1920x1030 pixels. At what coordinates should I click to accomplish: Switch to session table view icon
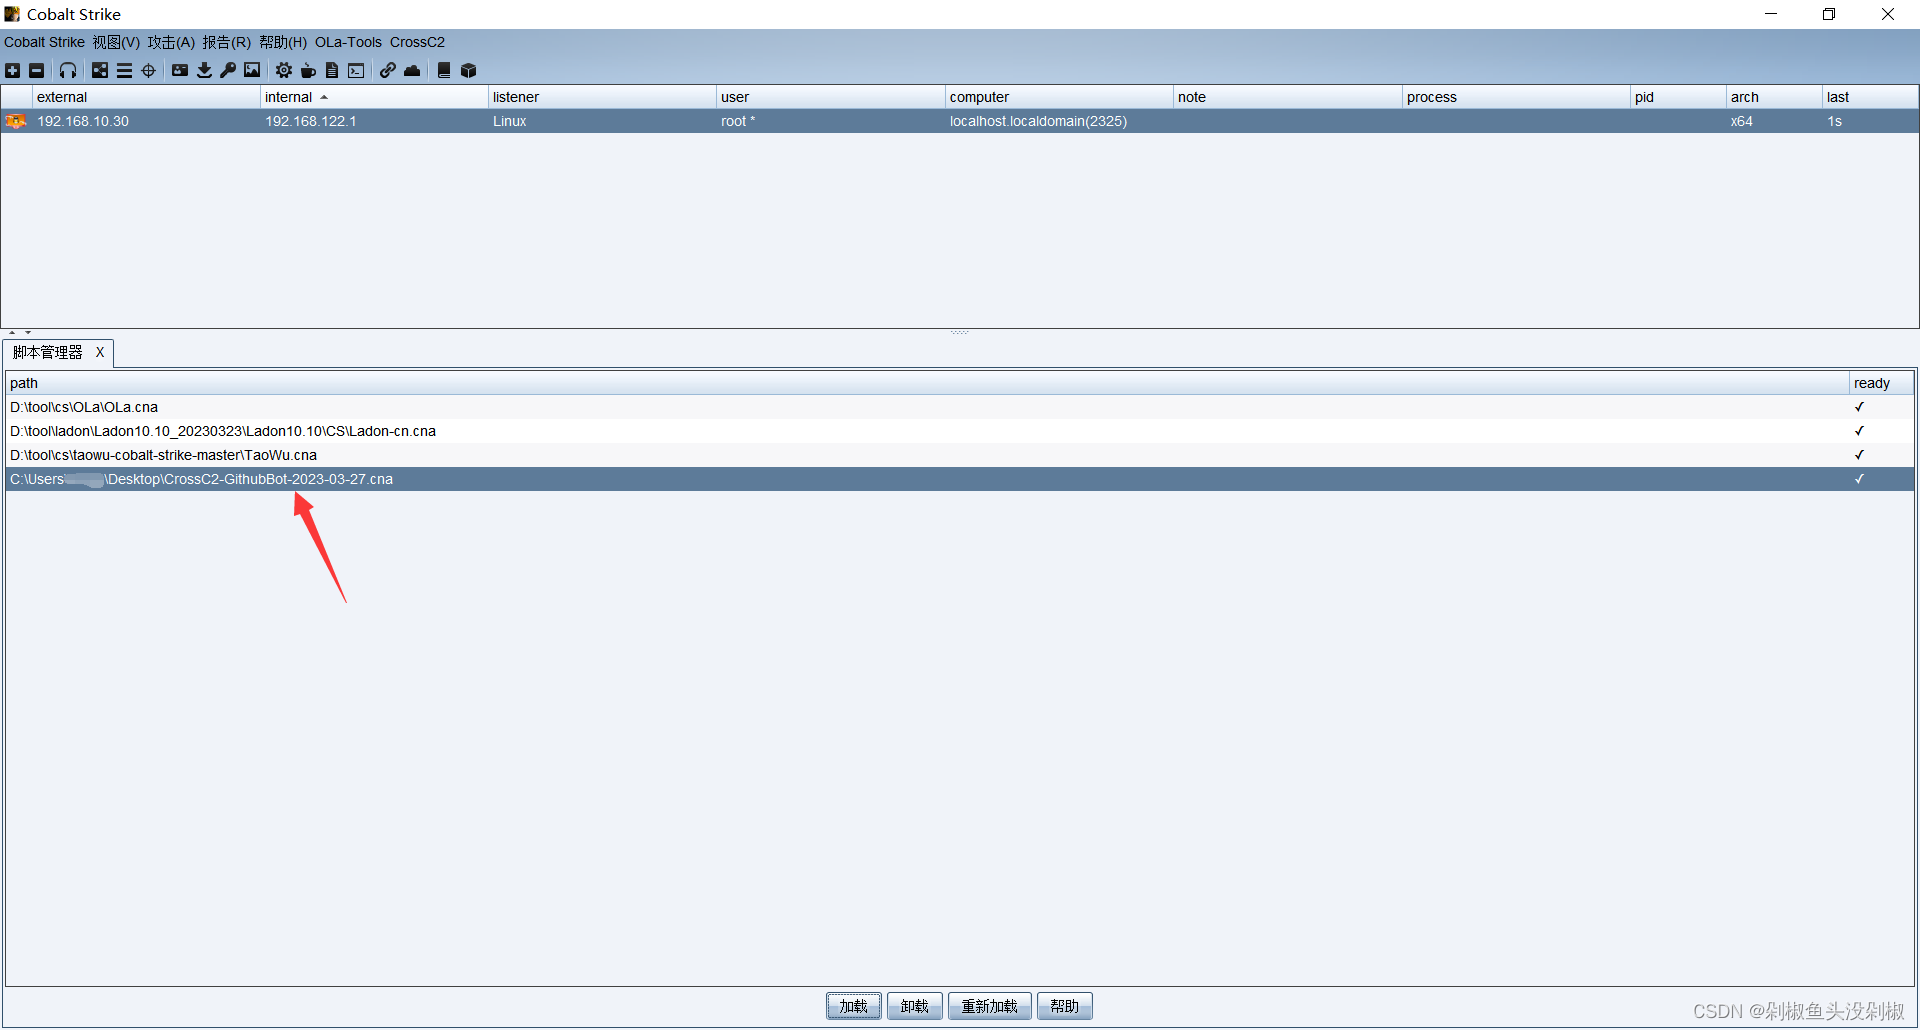click(x=124, y=70)
